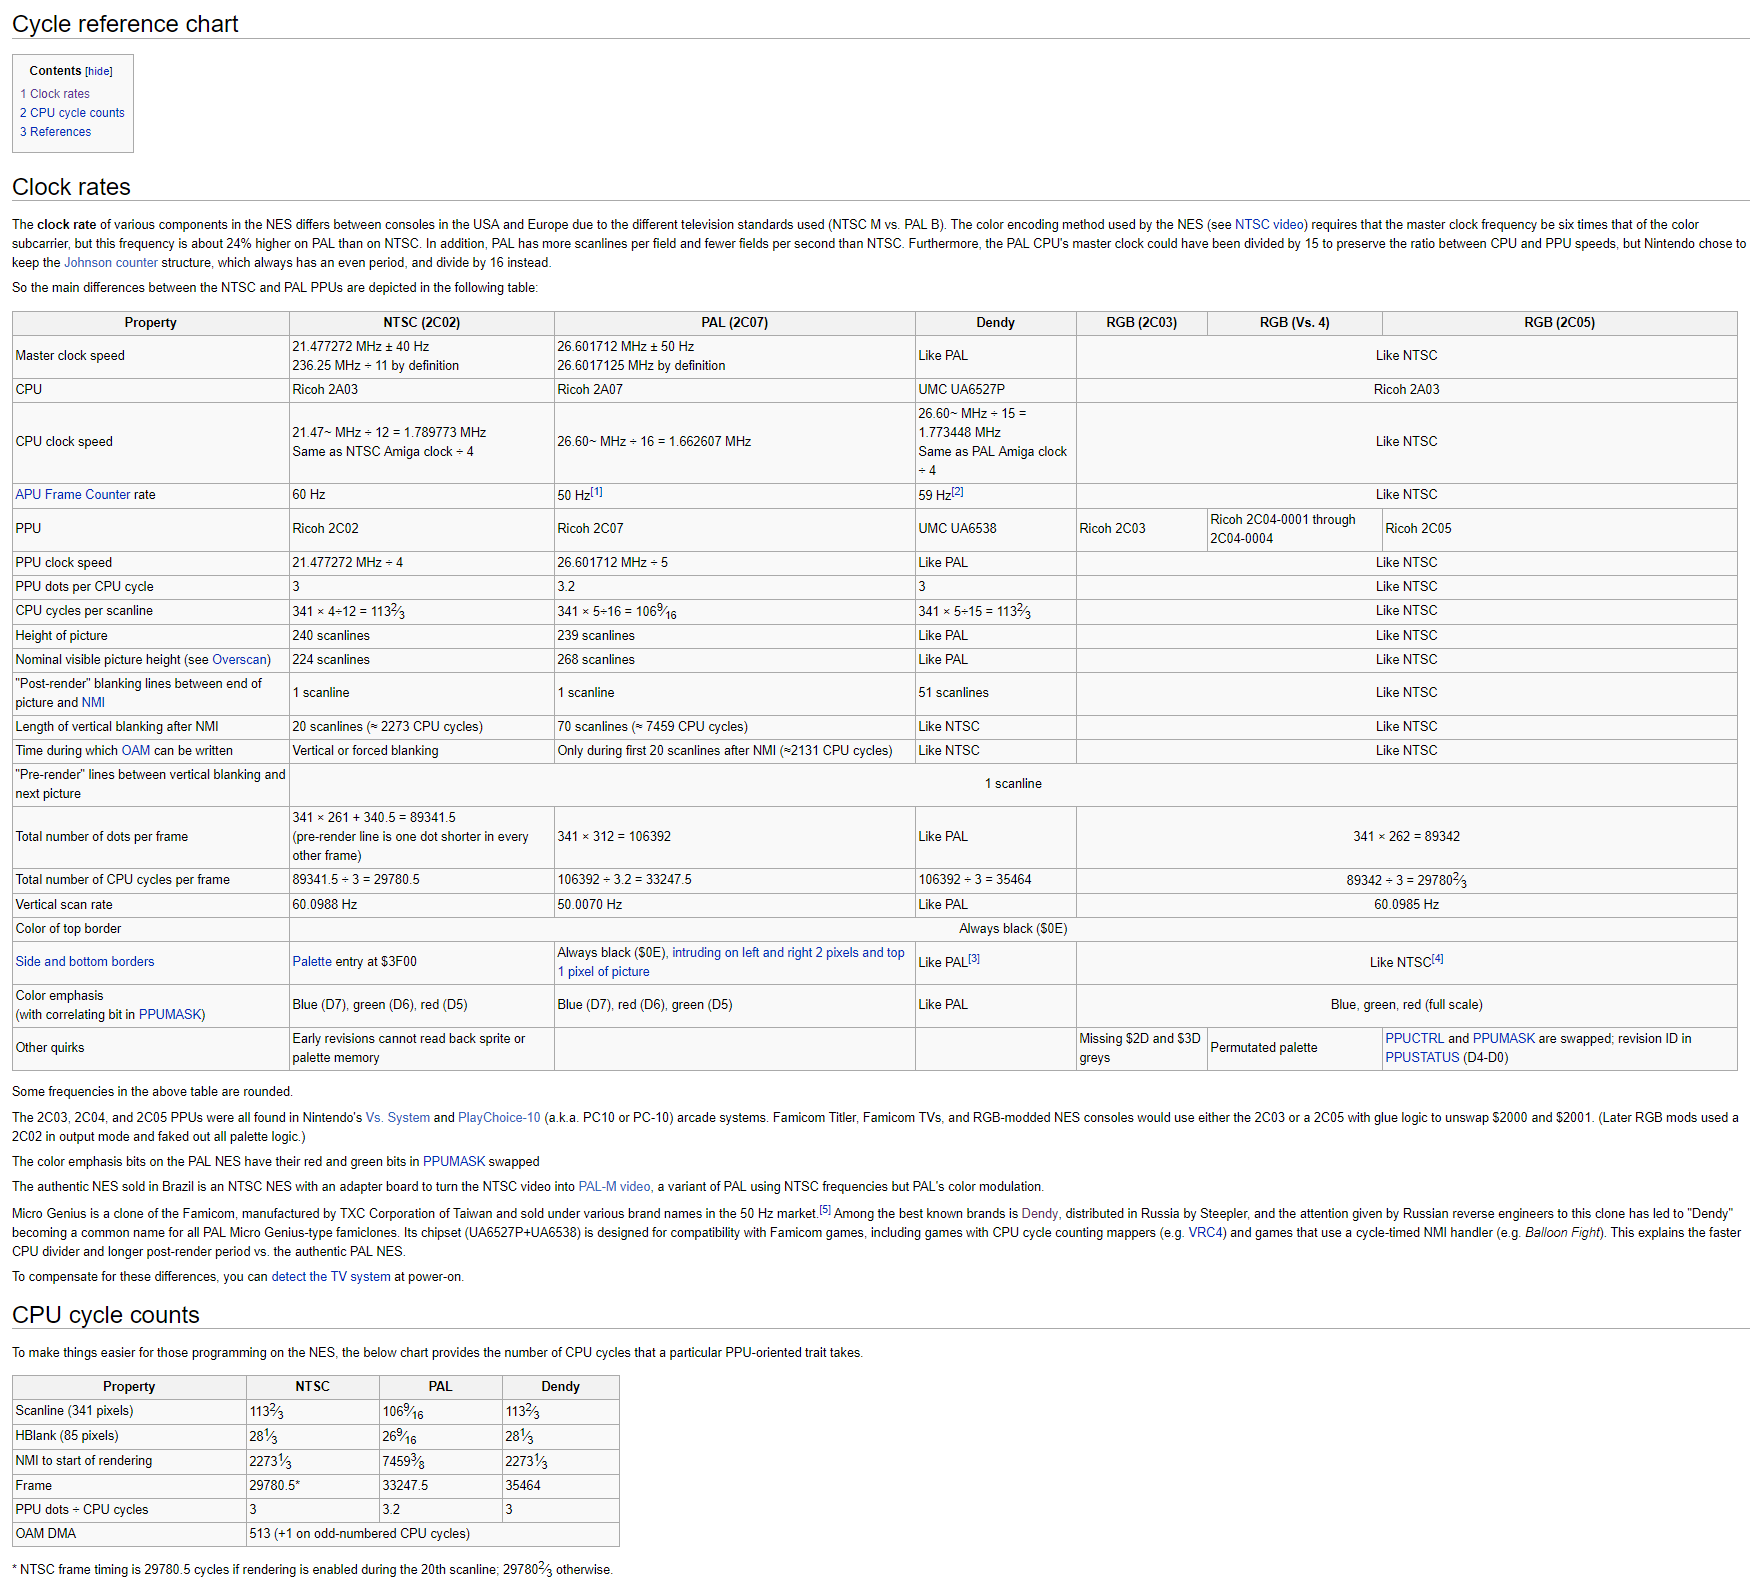Open the Overscan link
Screen dimensions: 1754x1593
pyautogui.click(x=240, y=660)
